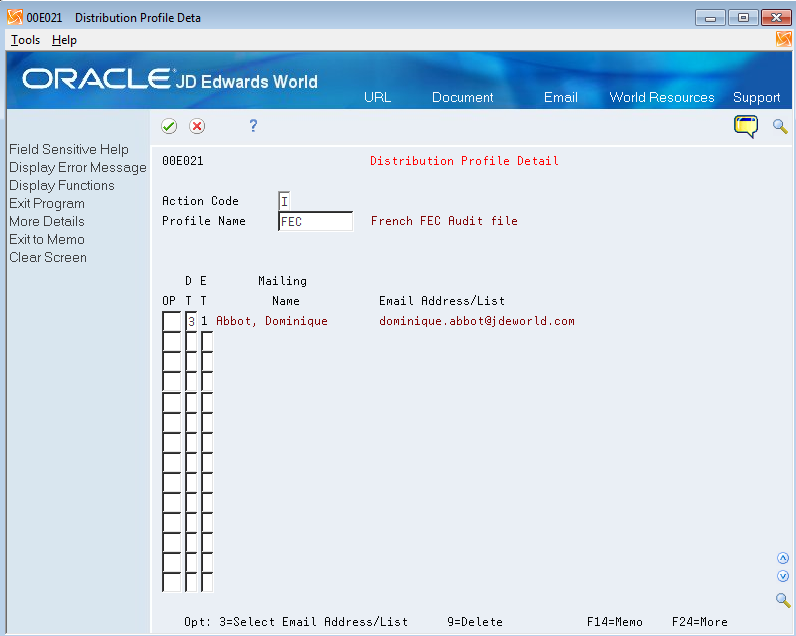
Task: Click the JD Edwards icon in the title bar
Action: 15,17
